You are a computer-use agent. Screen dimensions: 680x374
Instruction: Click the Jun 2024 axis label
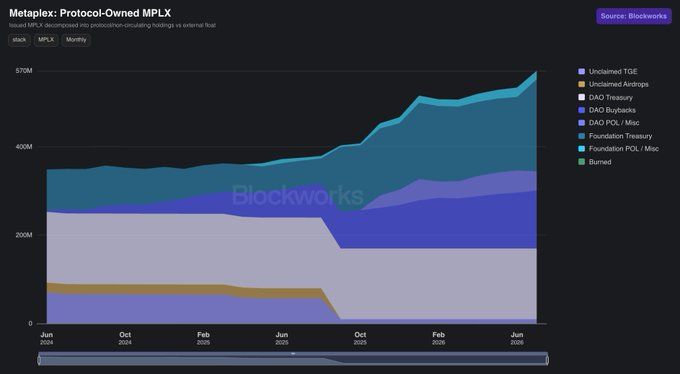tap(46, 338)
